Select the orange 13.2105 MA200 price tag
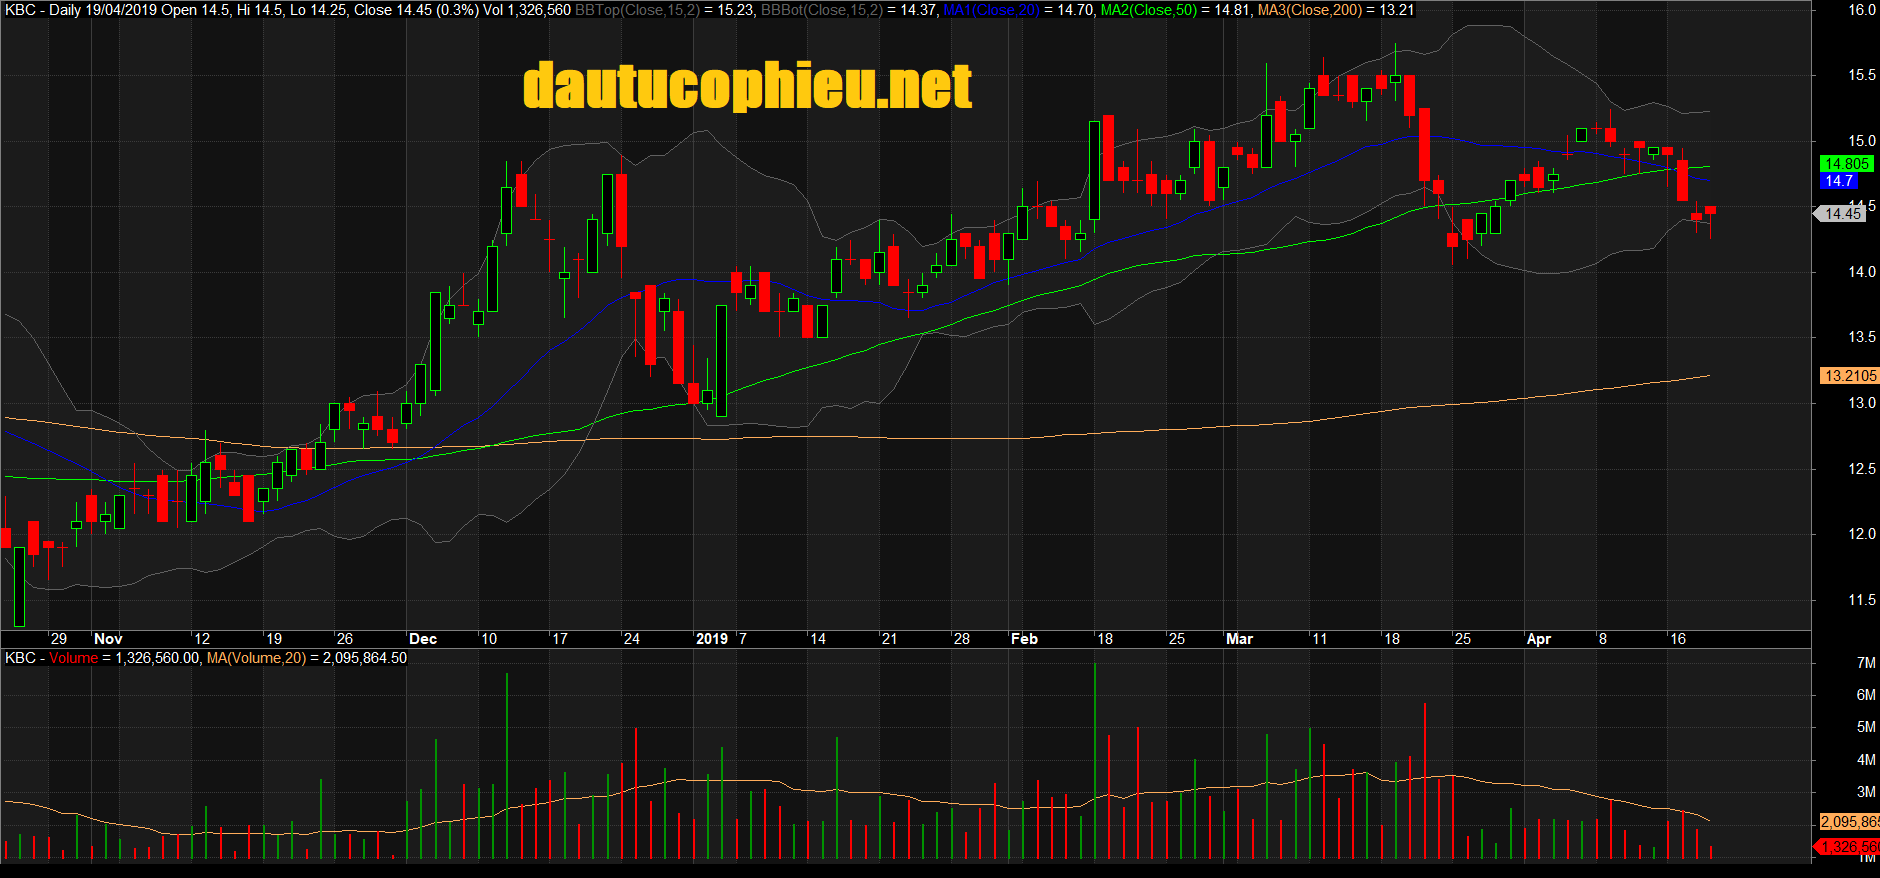 click(x=1849, y=376)
